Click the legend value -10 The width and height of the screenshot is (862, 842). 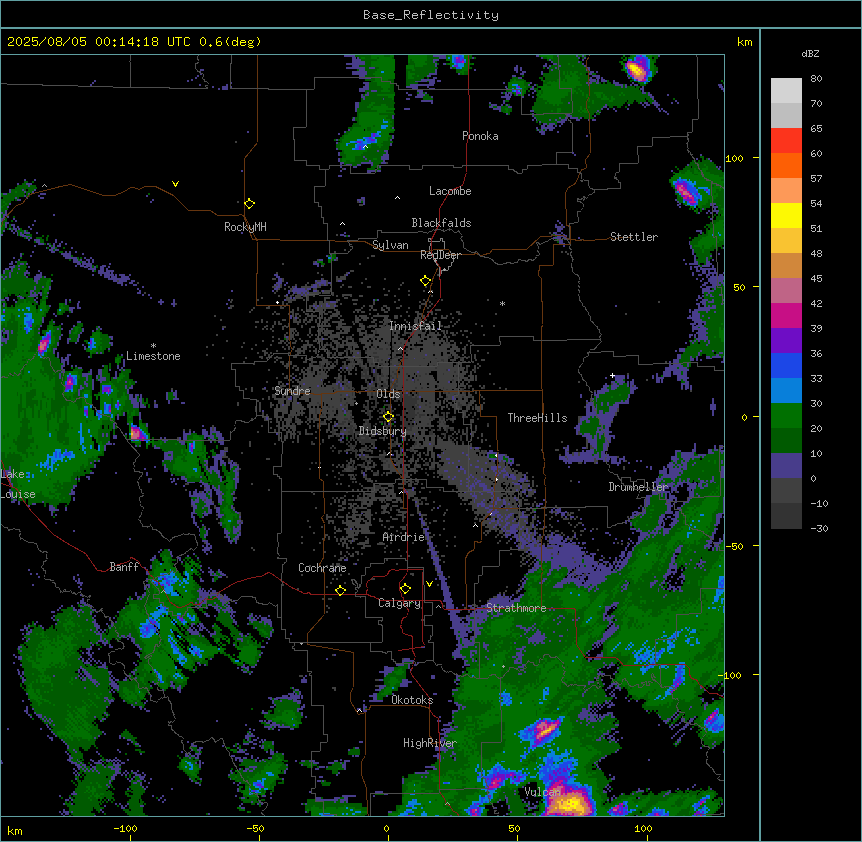819,503
